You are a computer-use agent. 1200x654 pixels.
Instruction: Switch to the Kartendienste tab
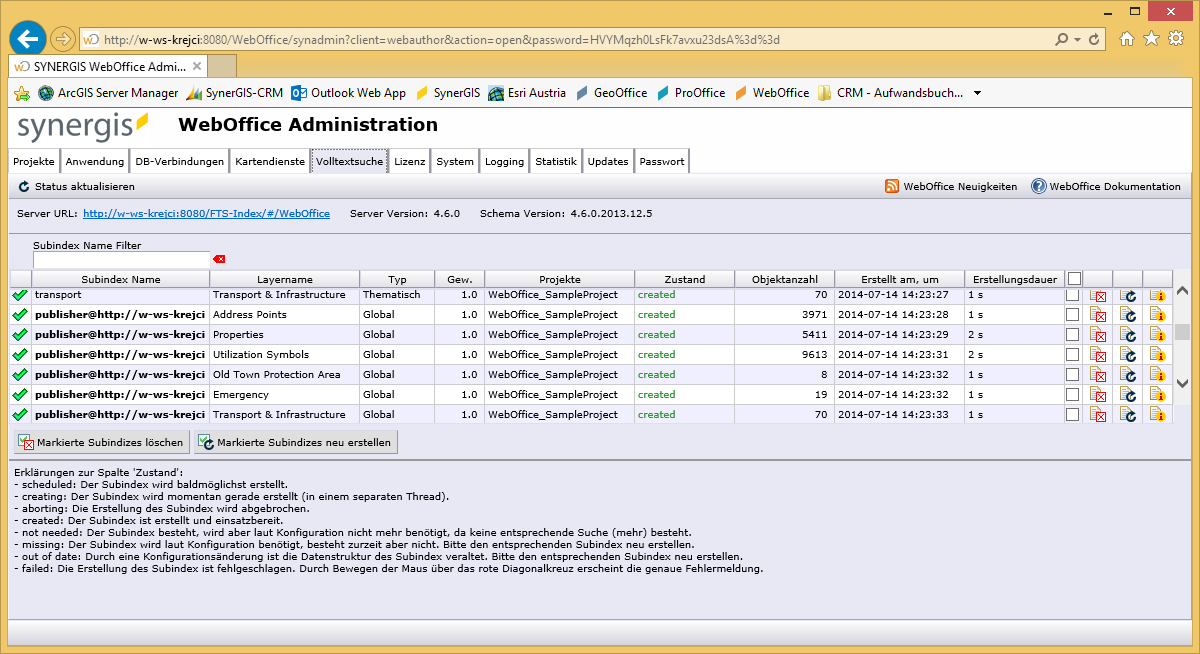pyautogui.click(x=271, y=160)
